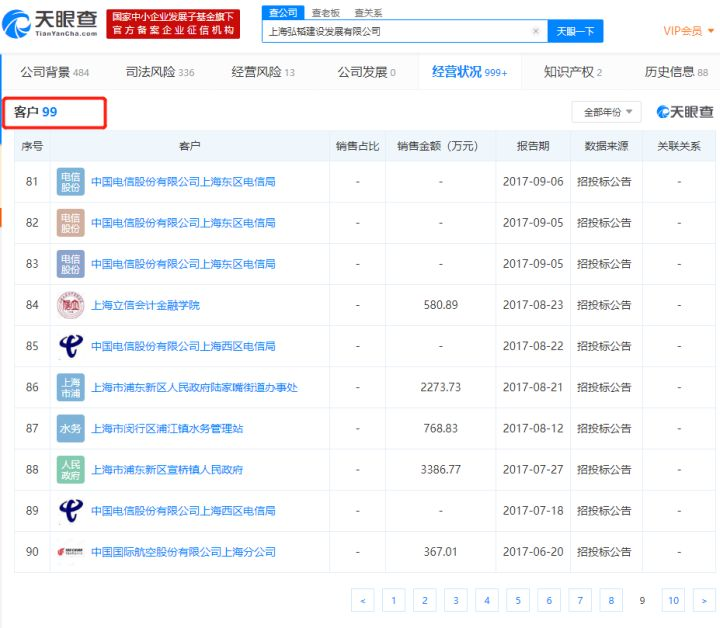
Task: Click China Telecom logo in row 85
Action: 70,346
